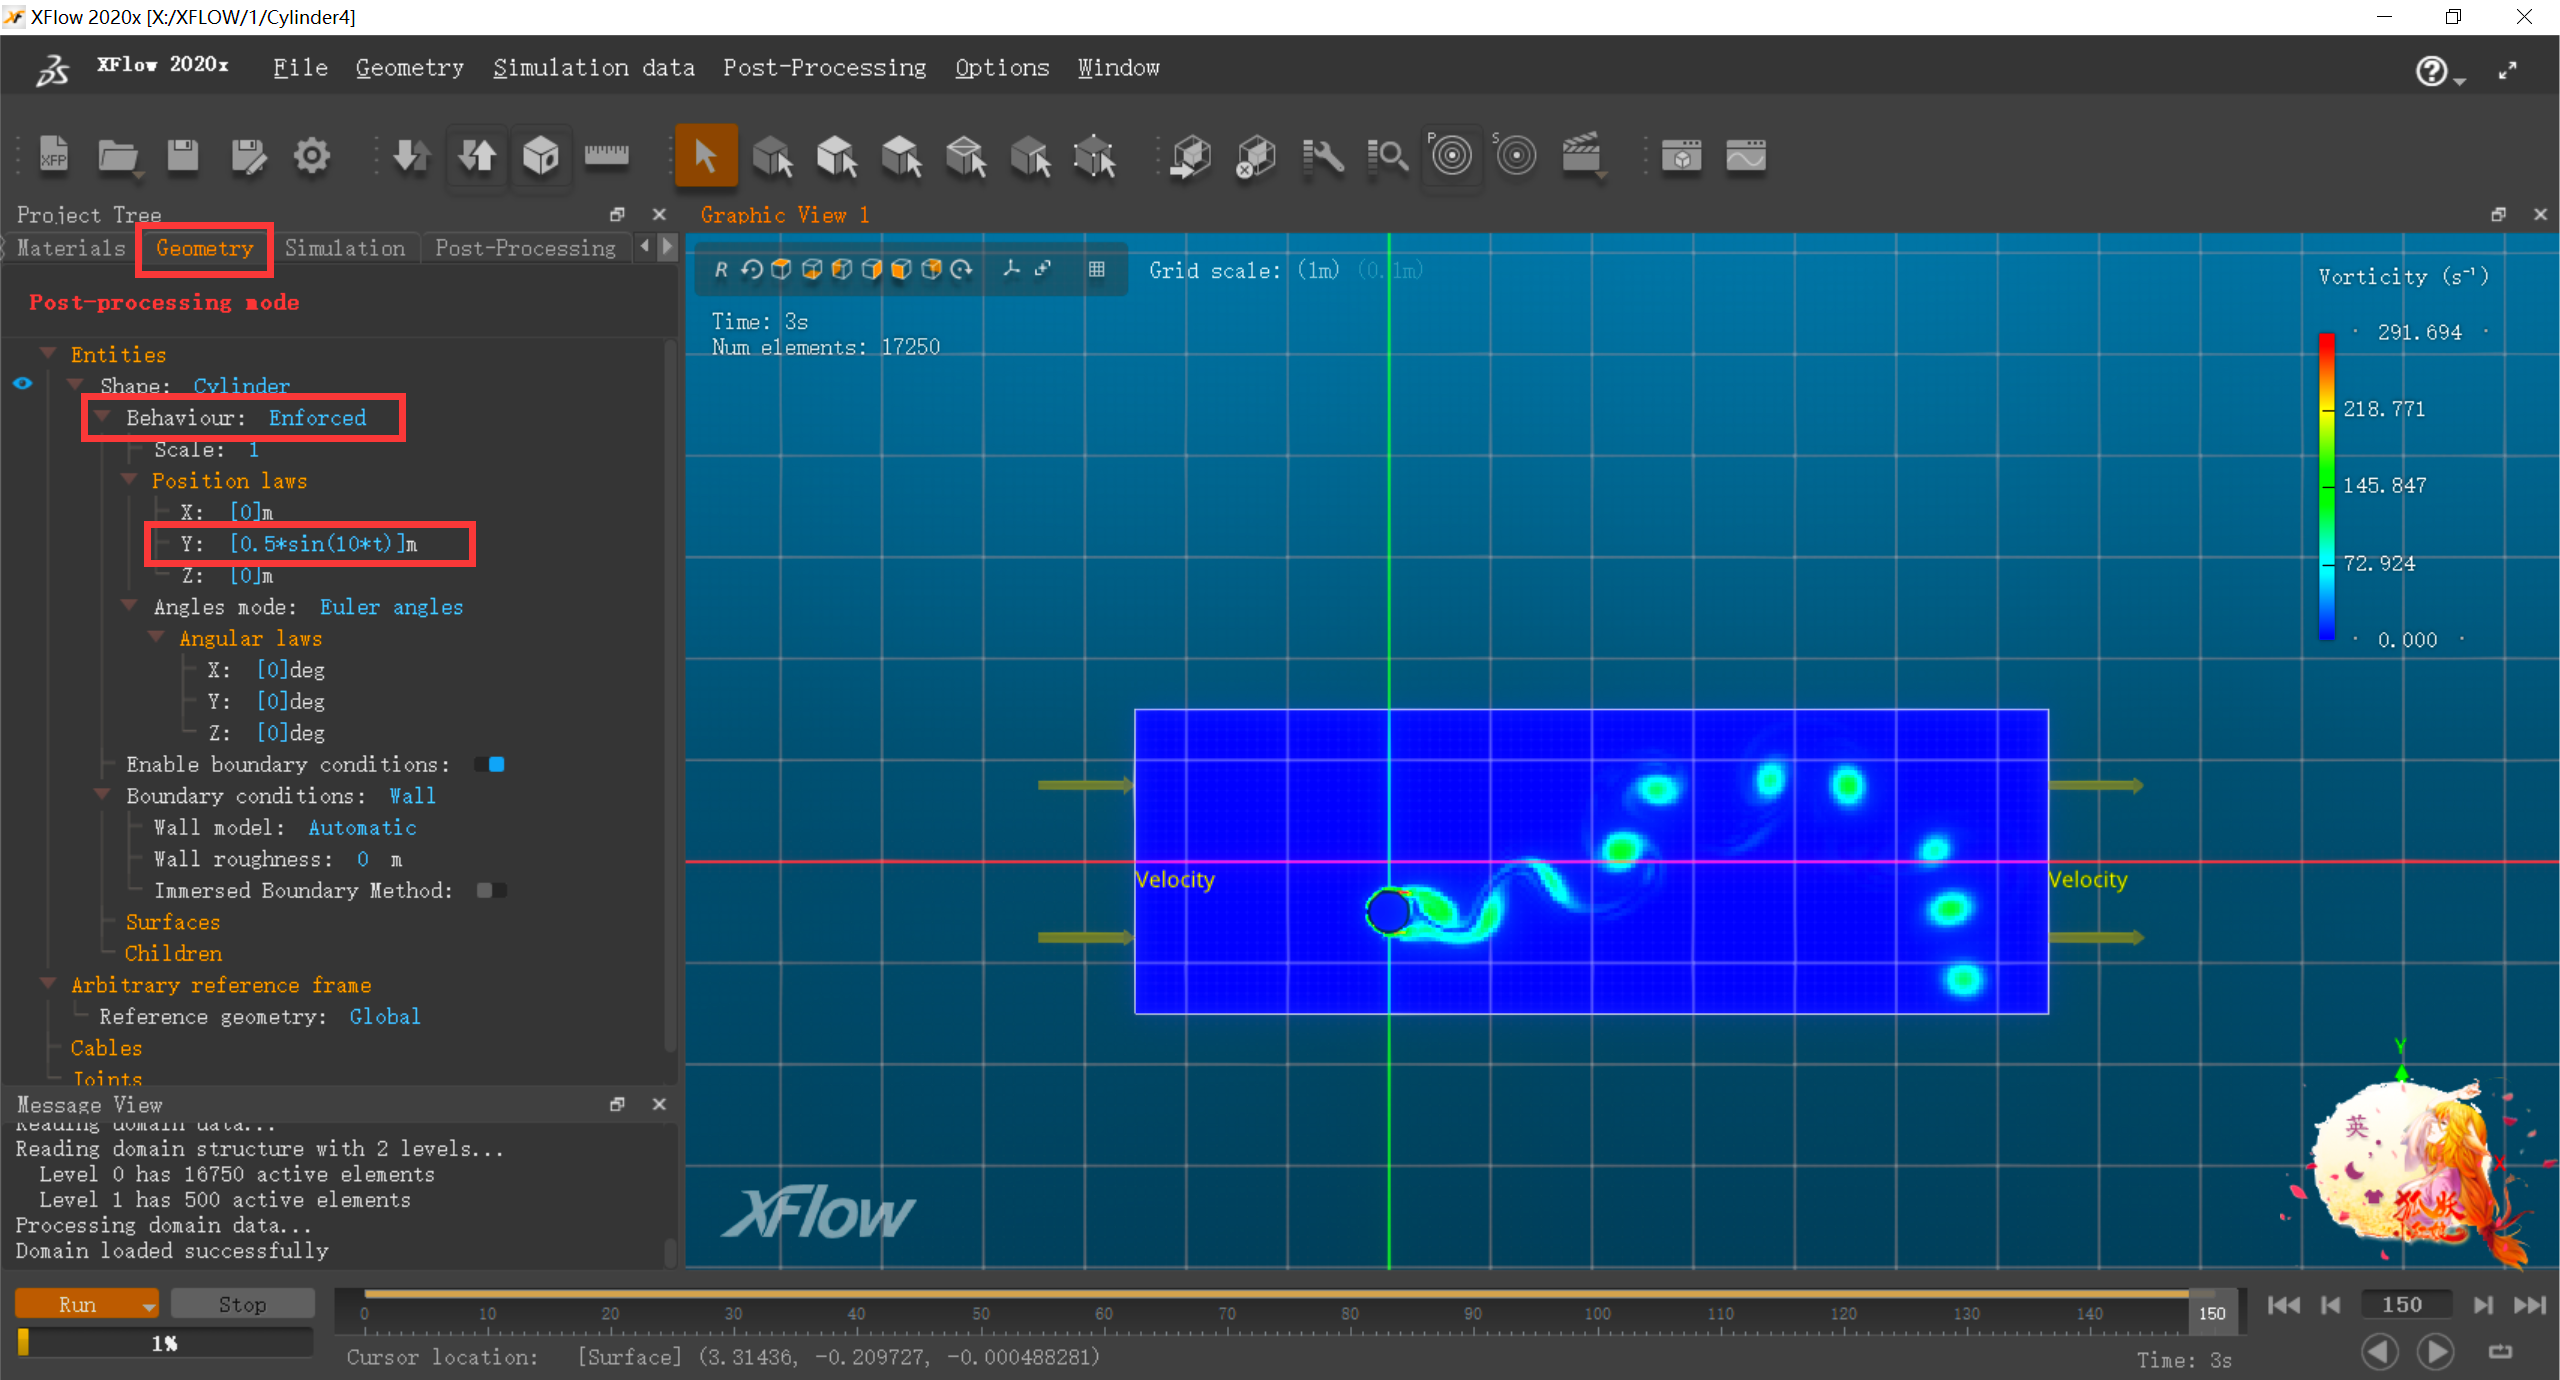The width and height of the screenshot is (2560, 1380).
Task: Click the wave function viewer icon
Action: (1745, 156)
